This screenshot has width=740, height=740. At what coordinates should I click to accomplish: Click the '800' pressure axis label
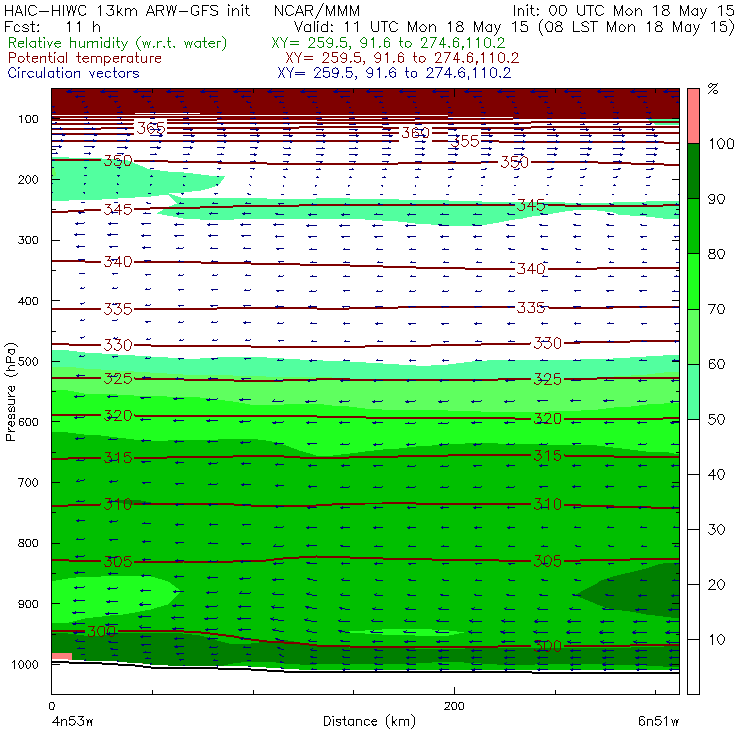(28, 543)
